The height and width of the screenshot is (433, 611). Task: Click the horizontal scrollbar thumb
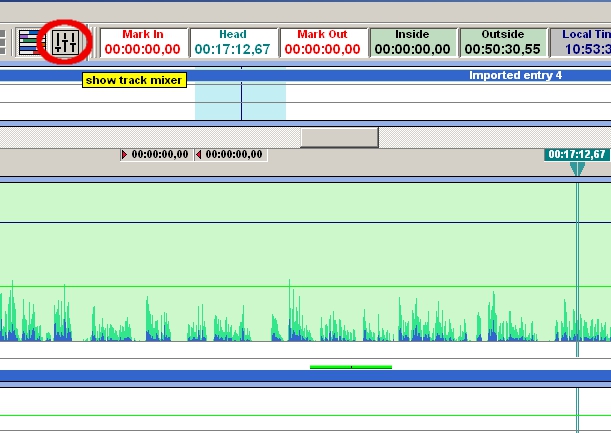339,138
